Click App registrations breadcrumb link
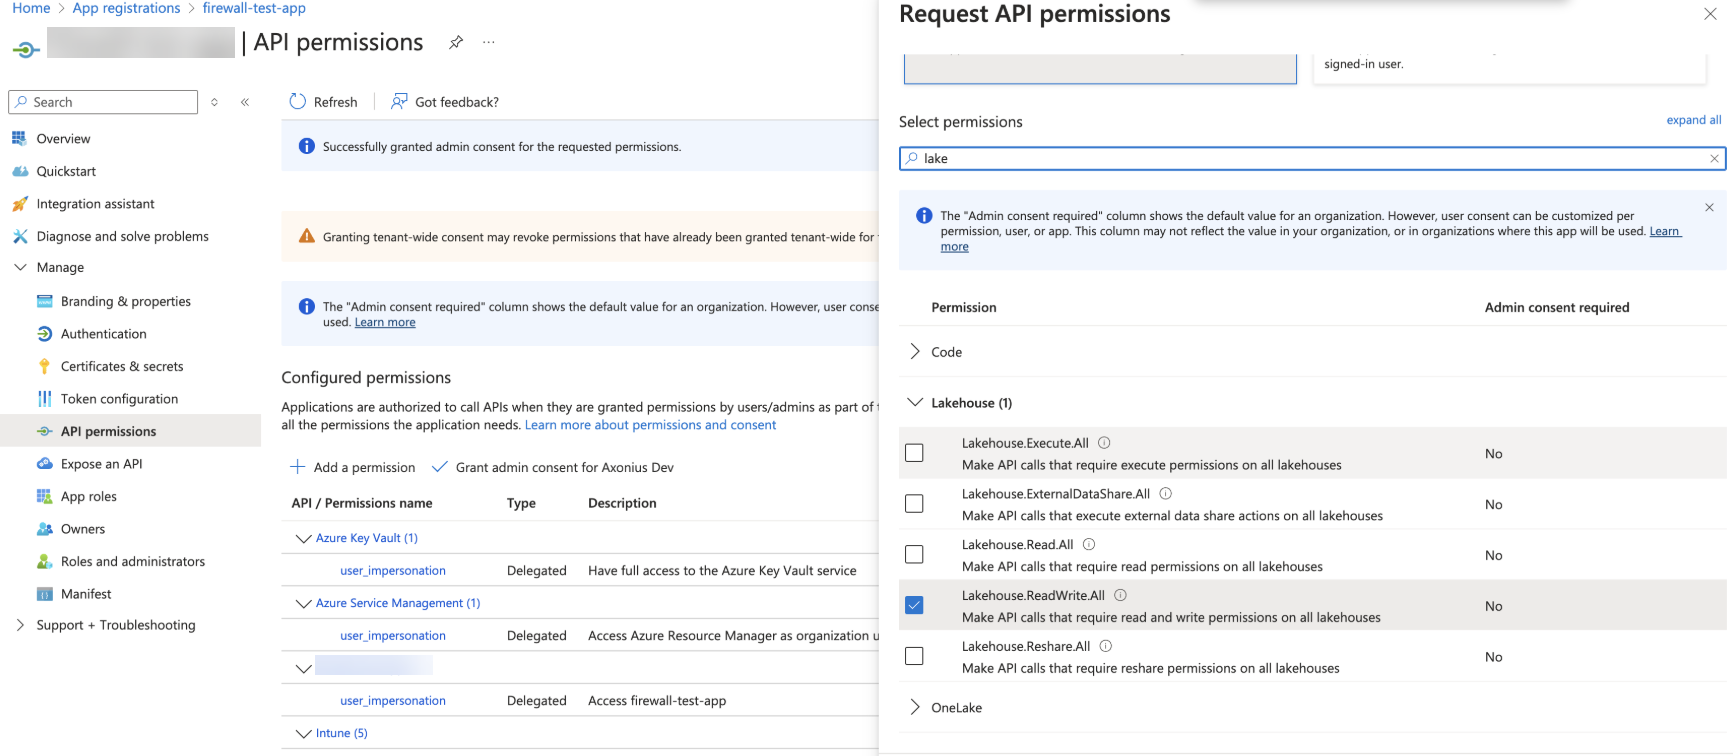Viewport: 1733px width, 756px height. [x=126, y=8]
